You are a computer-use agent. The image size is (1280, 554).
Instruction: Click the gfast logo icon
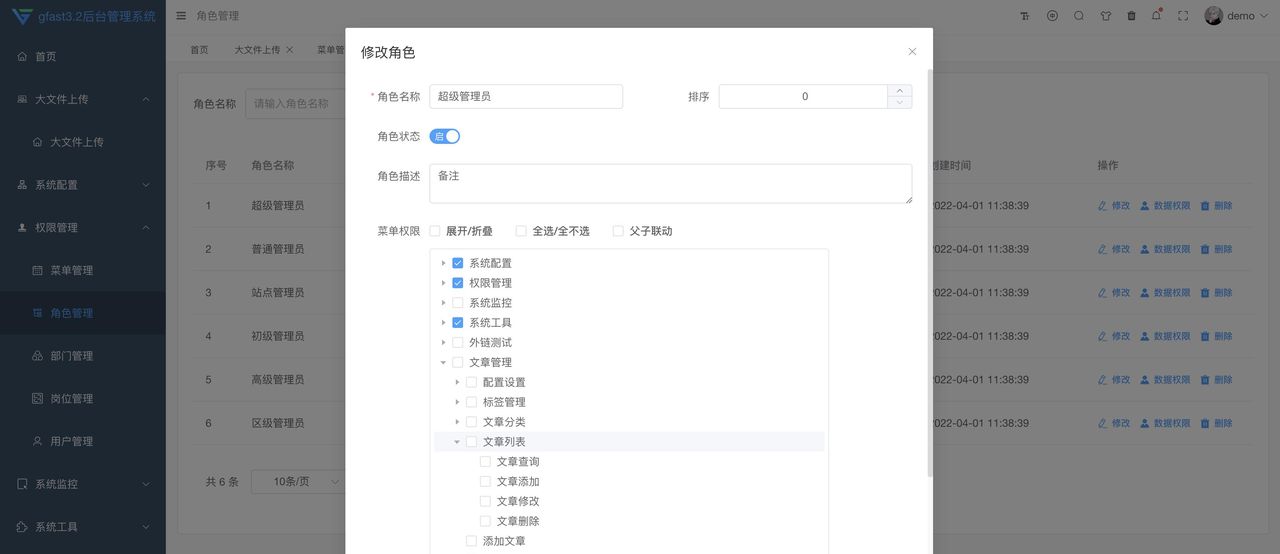pyautogui.click(x=22, y=16)
